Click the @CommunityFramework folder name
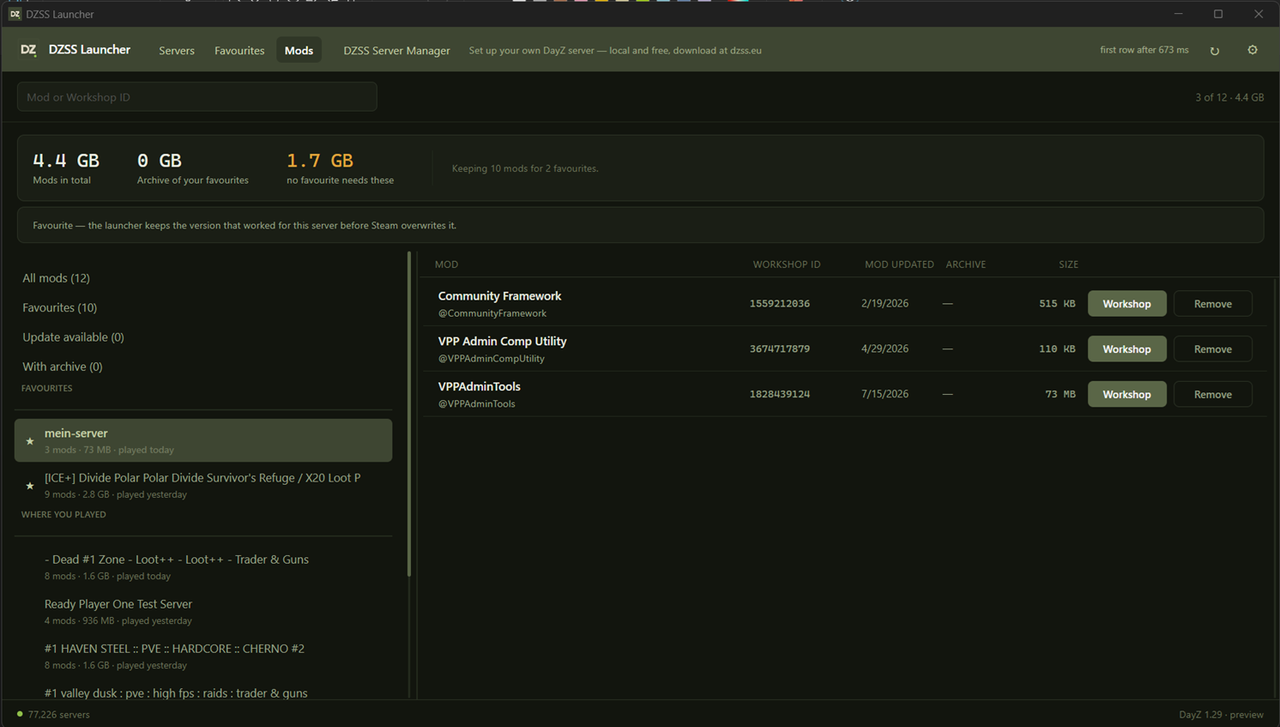Image resolution: width=1280 pixels, height=727 pixels. (492, 313)
